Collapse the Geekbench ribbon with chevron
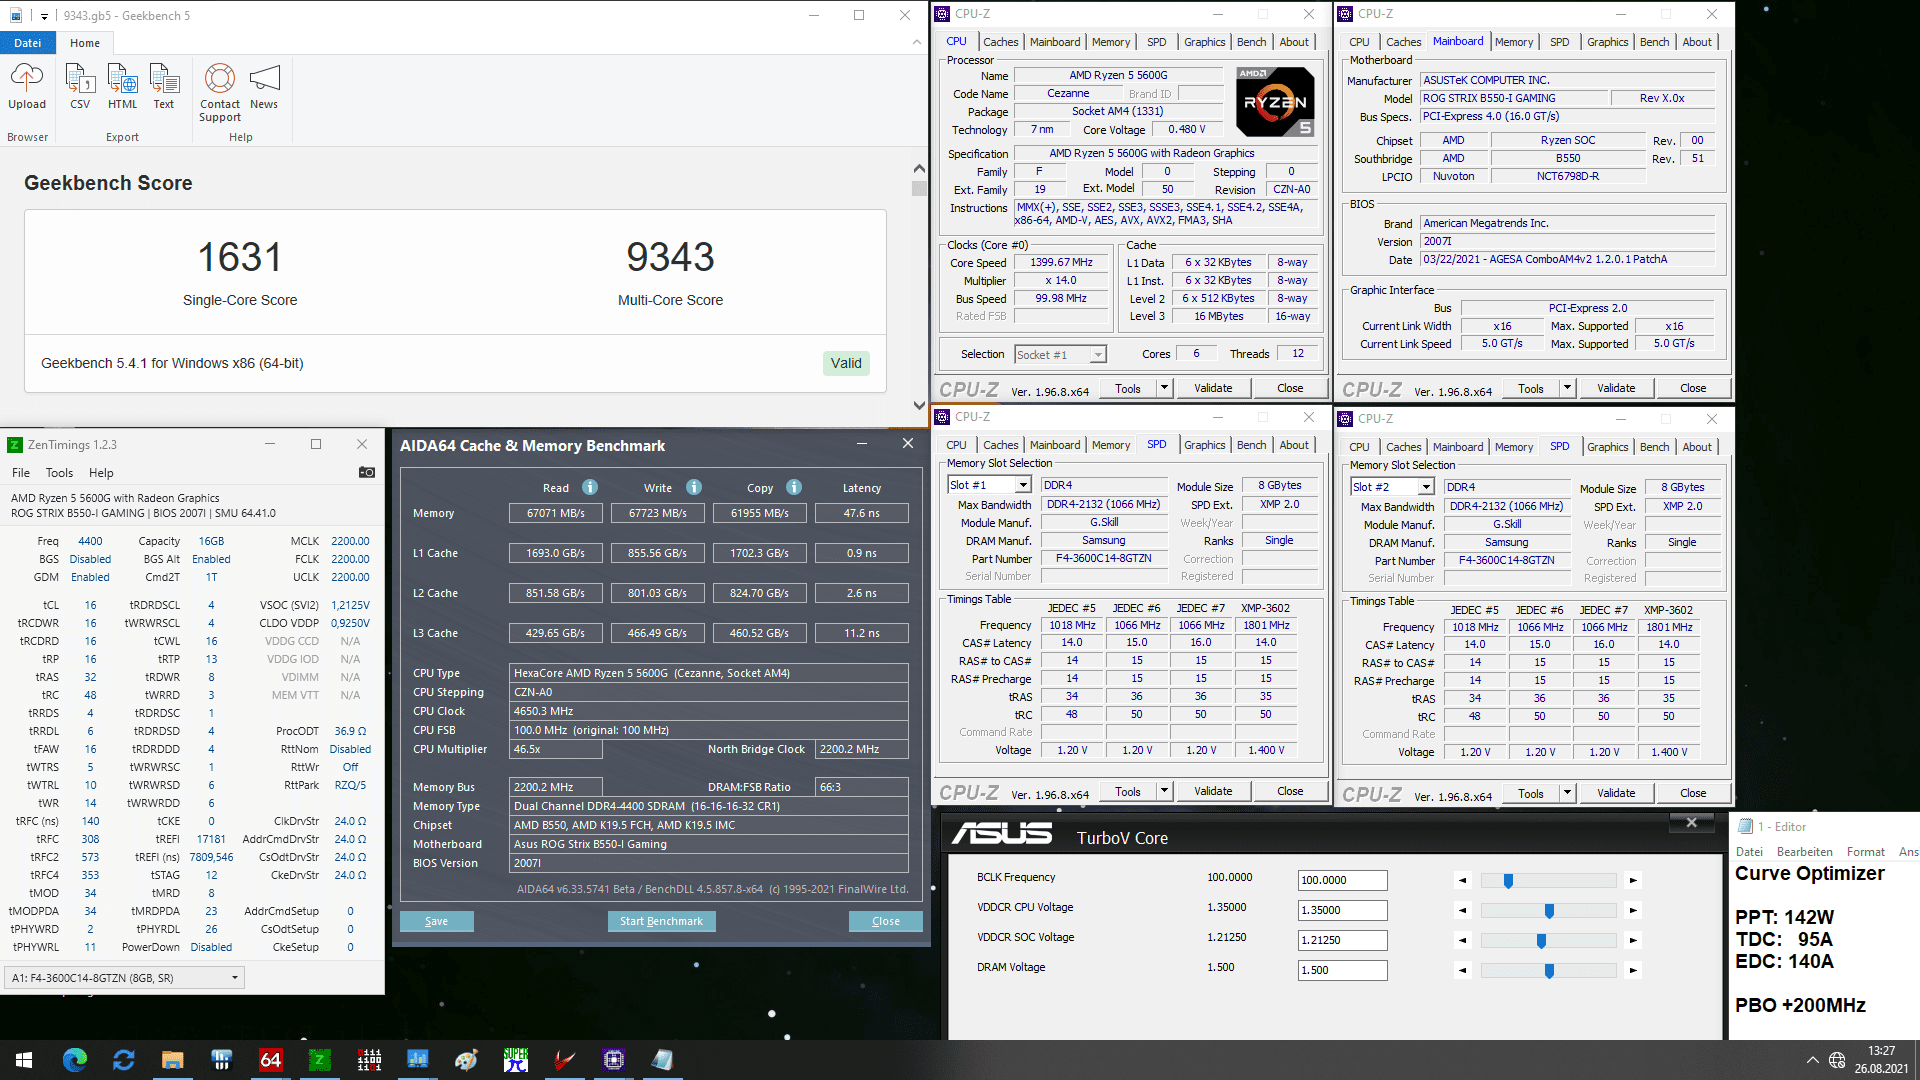 [917, 42]
